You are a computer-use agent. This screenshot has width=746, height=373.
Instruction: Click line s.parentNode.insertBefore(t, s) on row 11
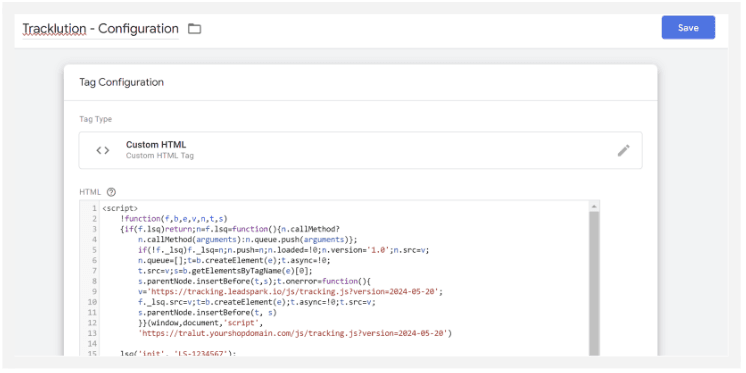pyautogui.click(x=207, y=313)
